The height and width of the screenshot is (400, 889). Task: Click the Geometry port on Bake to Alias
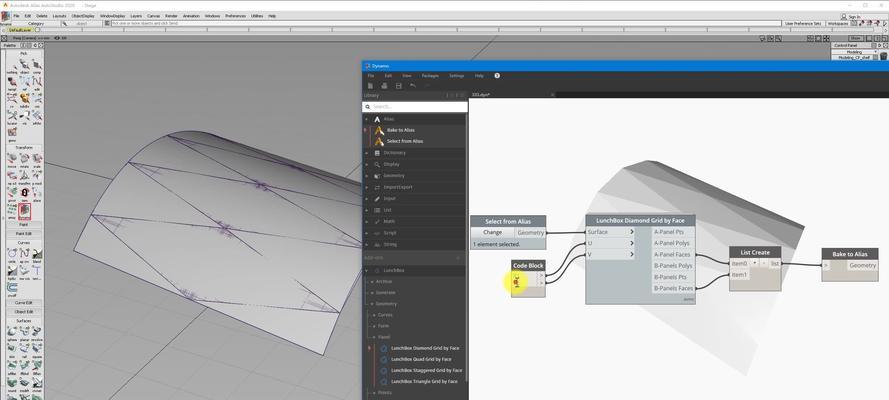tap(862, 266)
